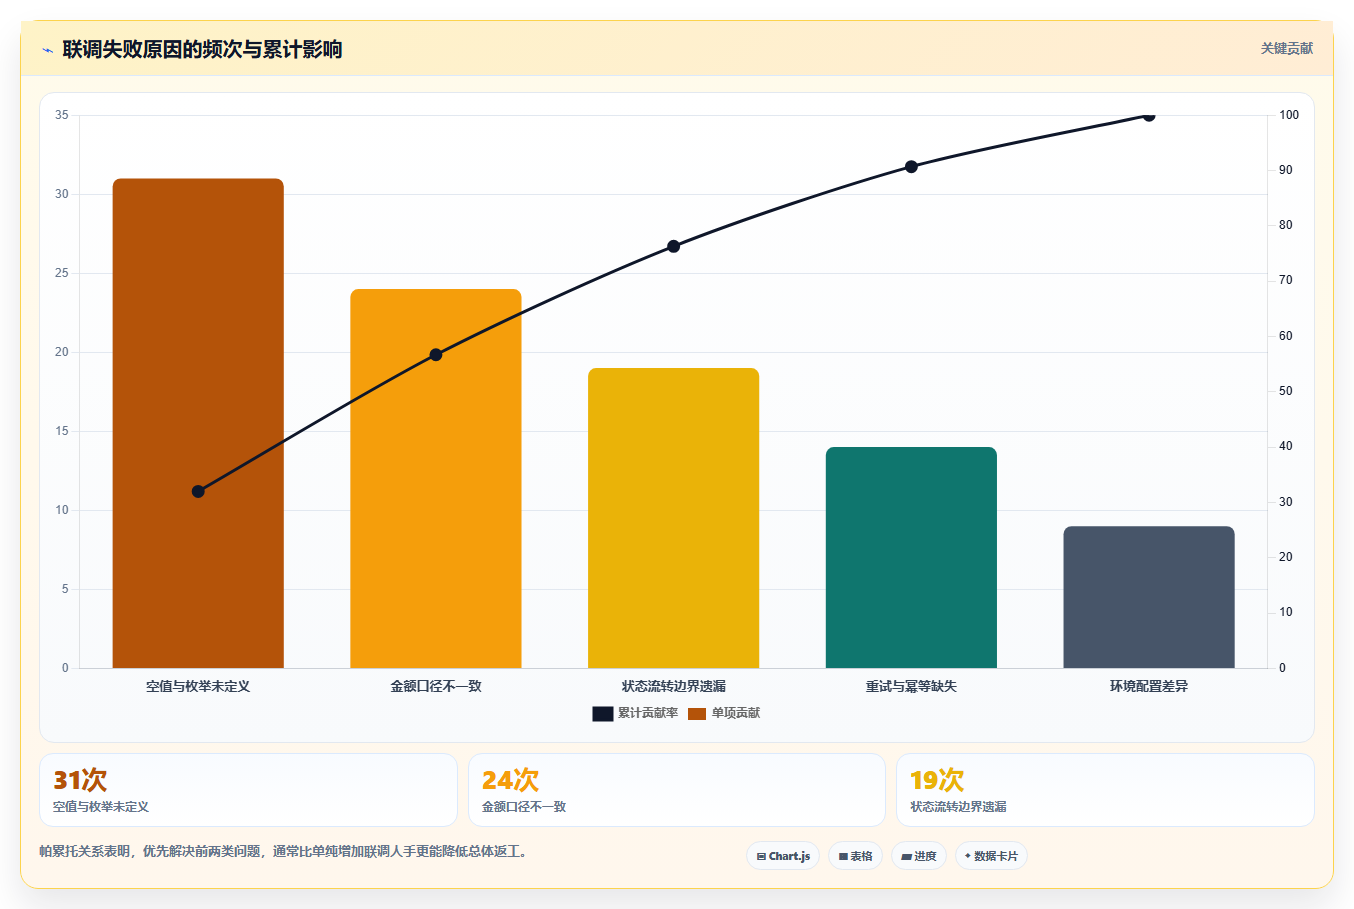Image resolution: width=1354 pixels, height=909 pixels.
Task: Click the lightning icon beside the chart title
Action: 47,50
